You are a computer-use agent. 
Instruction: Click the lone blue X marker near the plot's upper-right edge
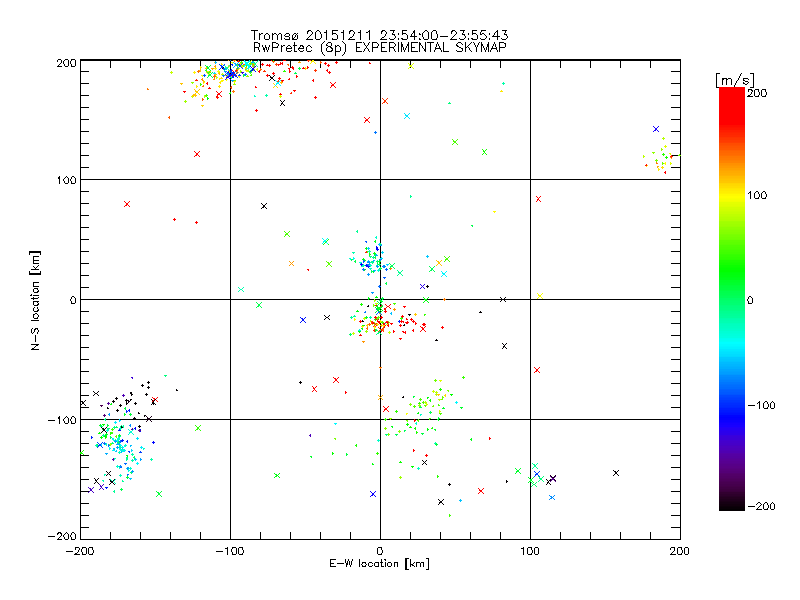[656, 129]
